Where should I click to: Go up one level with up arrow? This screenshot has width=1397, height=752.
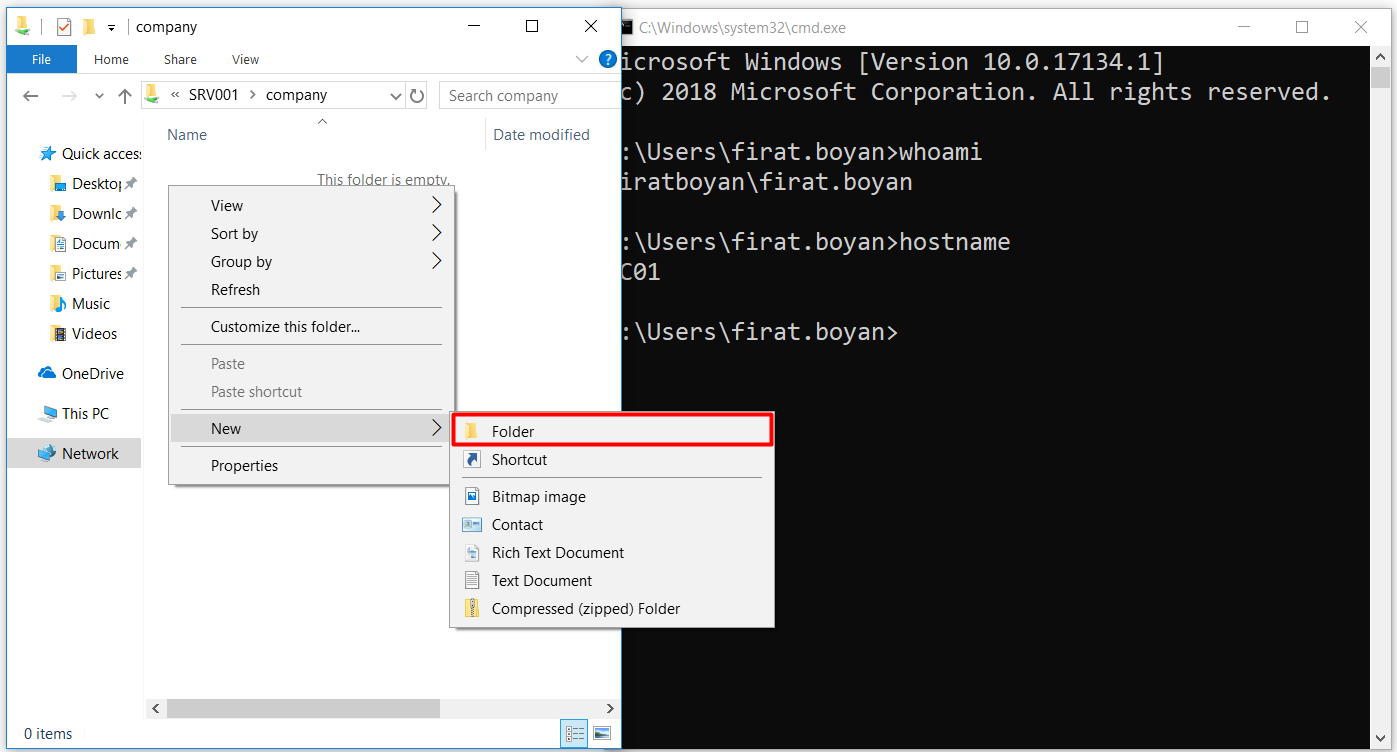125,96
